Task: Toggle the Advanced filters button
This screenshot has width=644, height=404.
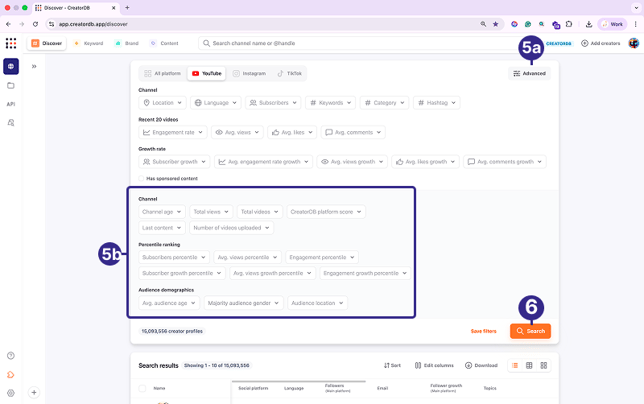Action: point(529,73)
